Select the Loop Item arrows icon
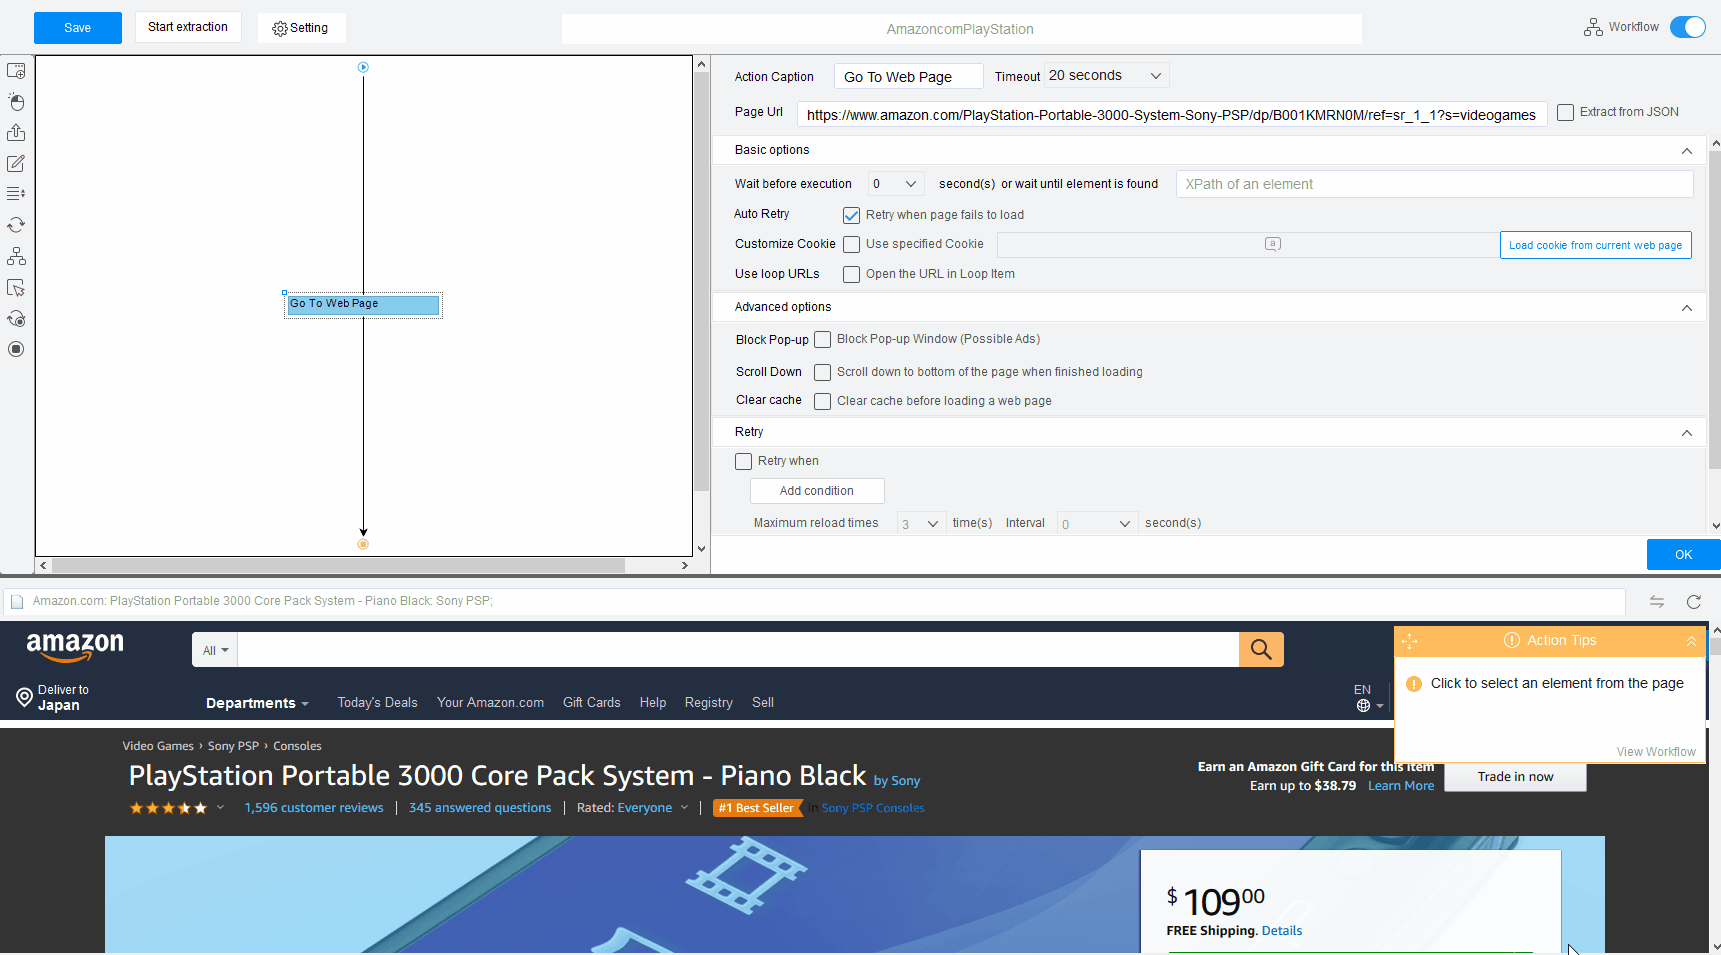Screen dimensions: 1721x955 click(16, 225)
